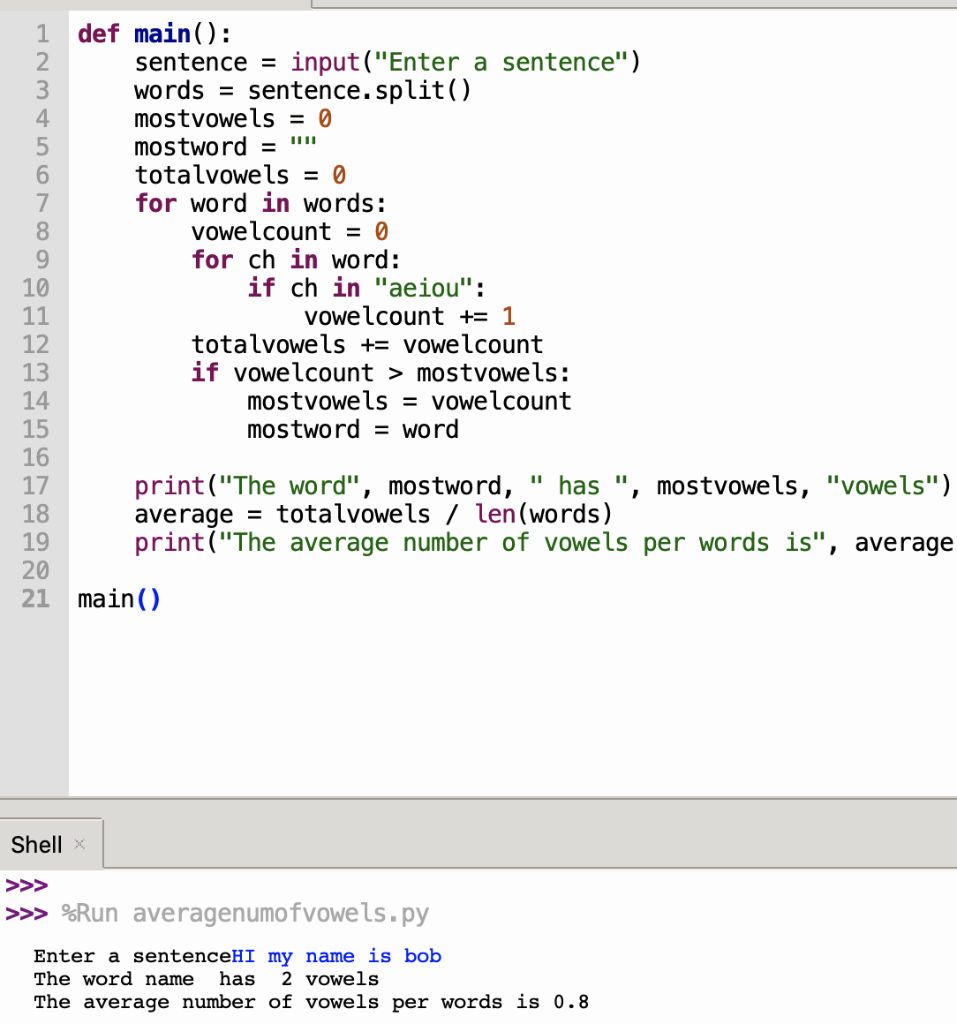The height and width of the screenshot is (1024, 957).
Task: Click 'mostword = word' on line 15
Action: click(353, 429)
